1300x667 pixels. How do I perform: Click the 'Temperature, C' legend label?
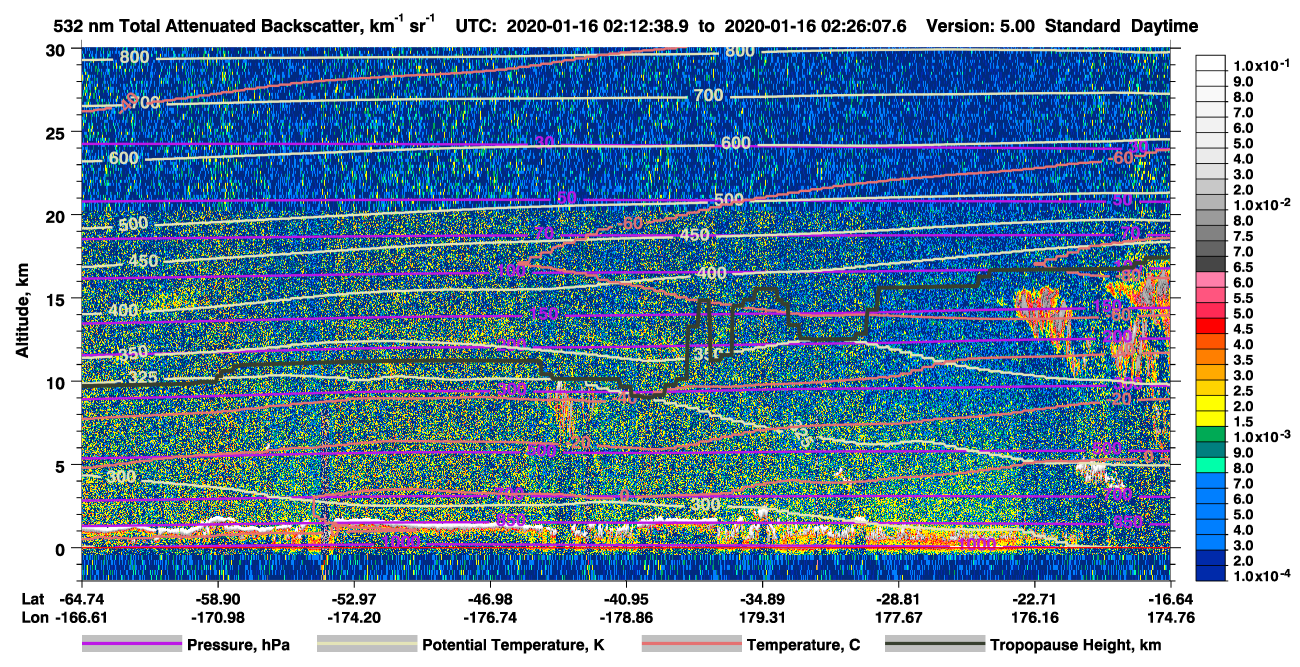(x=803, y=646)
